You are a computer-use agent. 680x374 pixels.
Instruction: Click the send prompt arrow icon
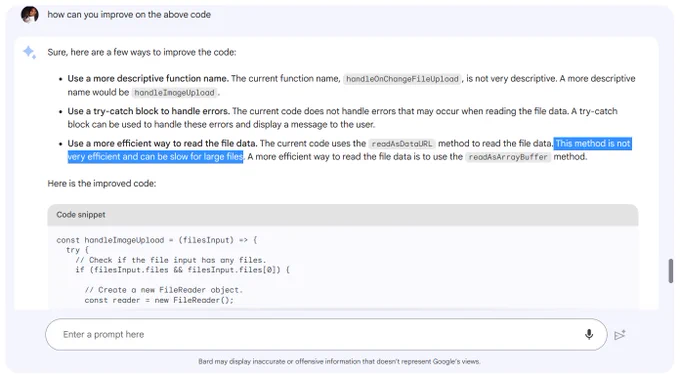[620, 335]
